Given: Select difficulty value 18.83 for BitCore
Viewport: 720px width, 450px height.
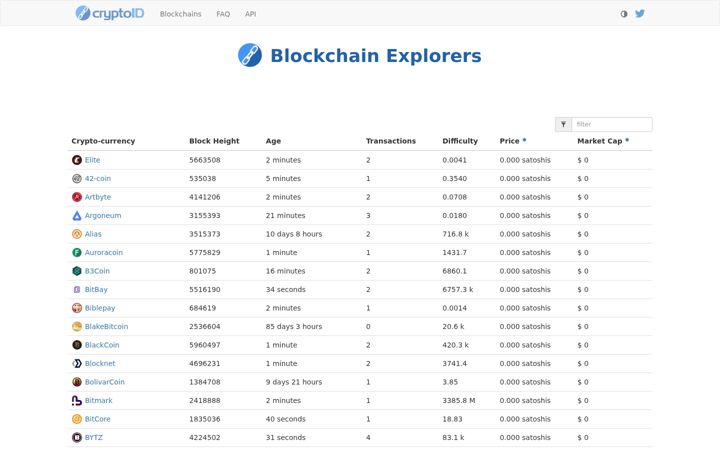Looking at the screenshot, I should click(452, 419).
